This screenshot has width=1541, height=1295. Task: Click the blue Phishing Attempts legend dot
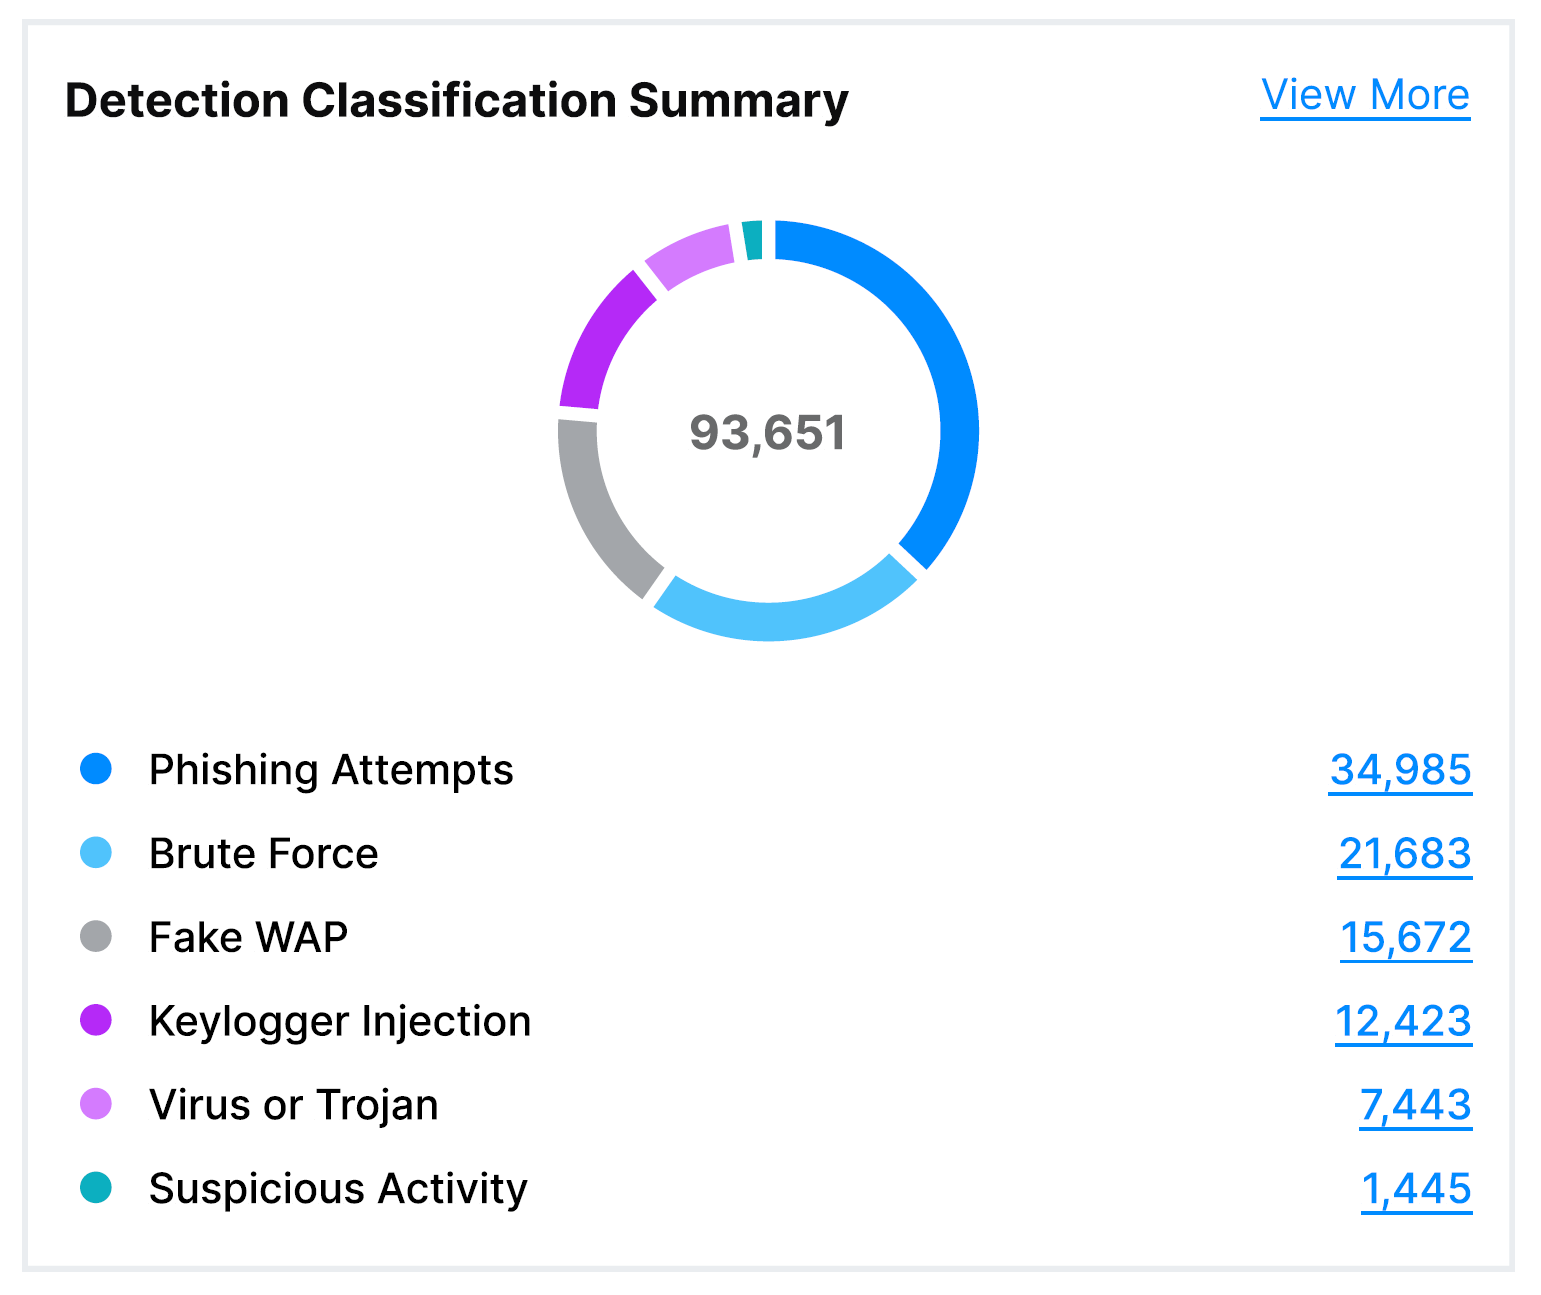(96, 770)
